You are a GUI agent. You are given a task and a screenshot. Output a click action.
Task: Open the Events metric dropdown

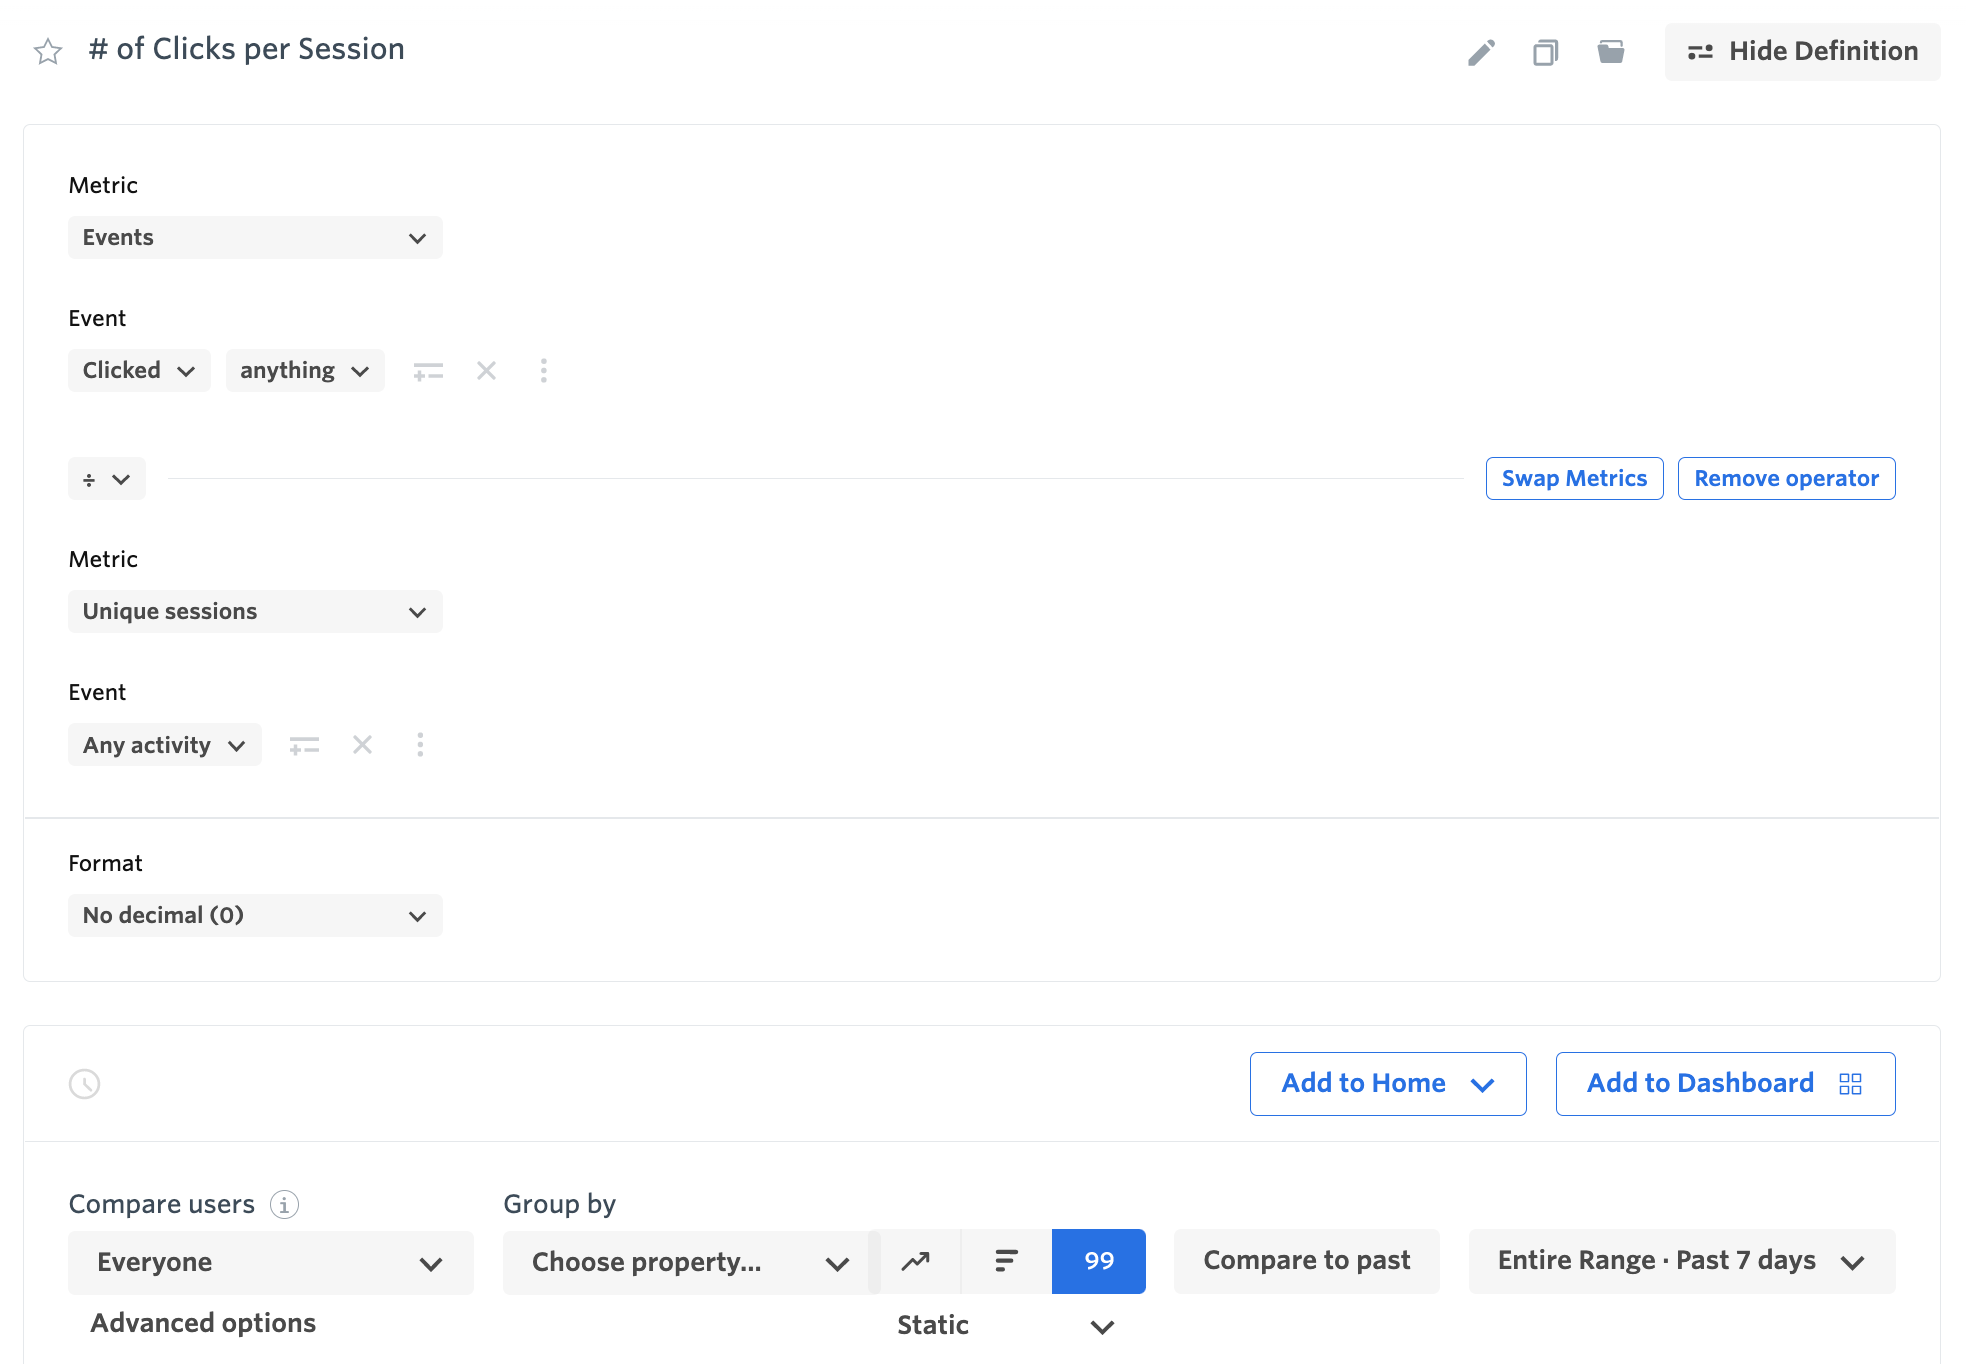[255, 238]
